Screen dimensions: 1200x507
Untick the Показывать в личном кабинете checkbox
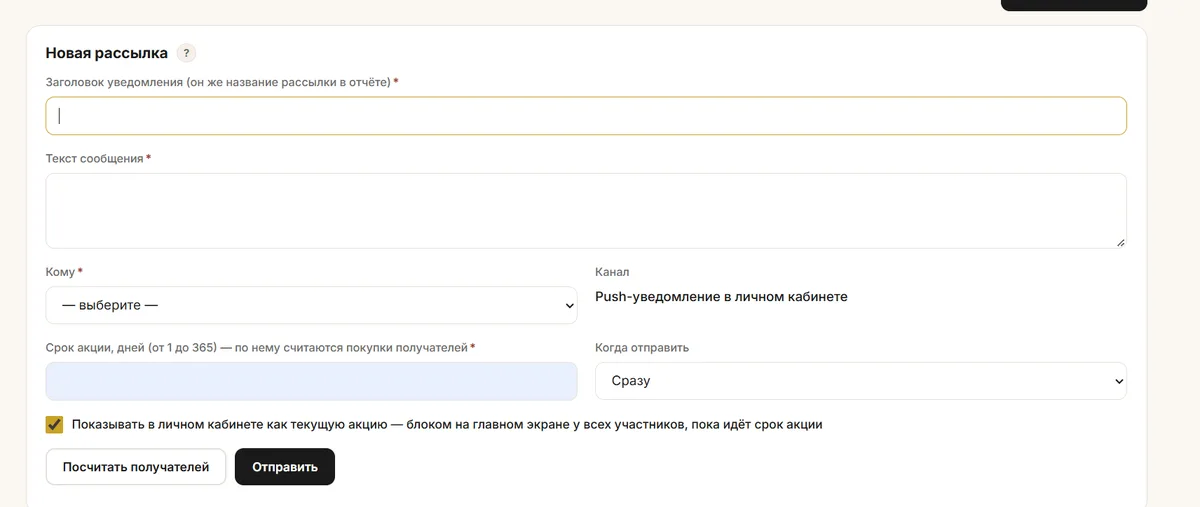[x=54, y=424]
